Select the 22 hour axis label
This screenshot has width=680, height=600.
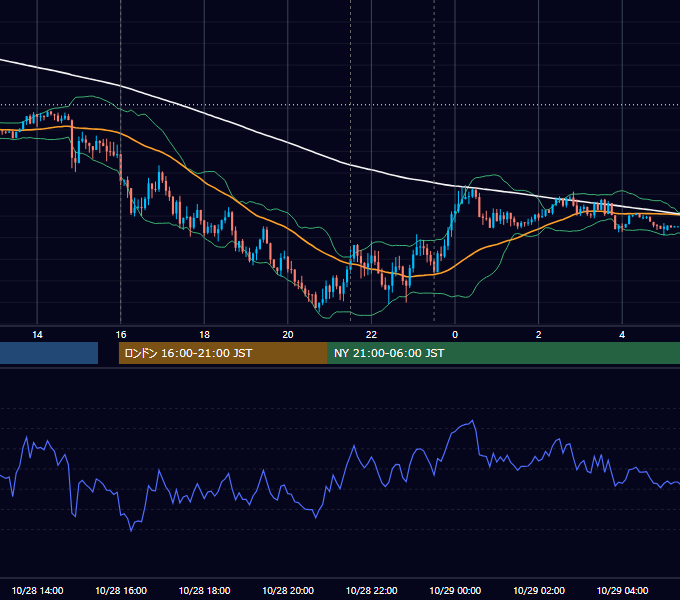(x=371, y=335)
